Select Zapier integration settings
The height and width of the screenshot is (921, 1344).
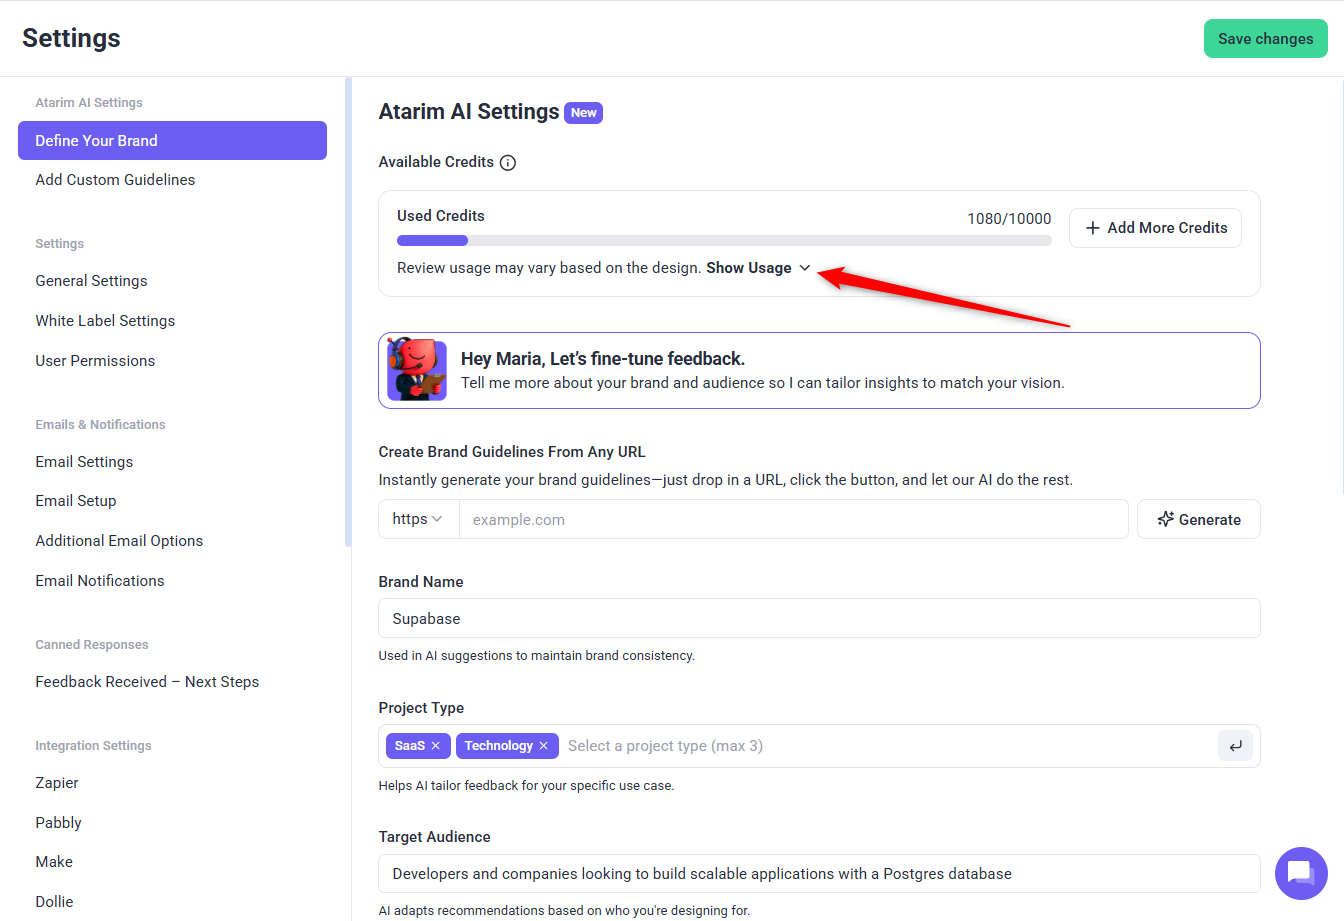pos(57,783)
